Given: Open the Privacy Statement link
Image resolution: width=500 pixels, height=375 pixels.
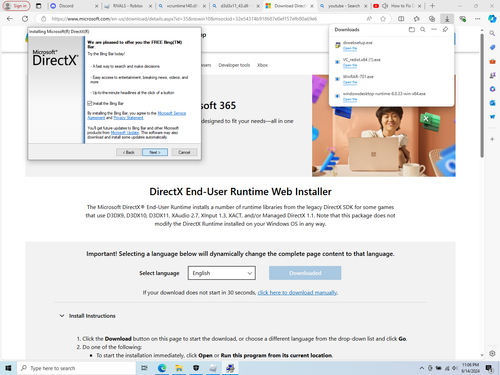Looking at the screenshot, I should click(x=128, y=118).
